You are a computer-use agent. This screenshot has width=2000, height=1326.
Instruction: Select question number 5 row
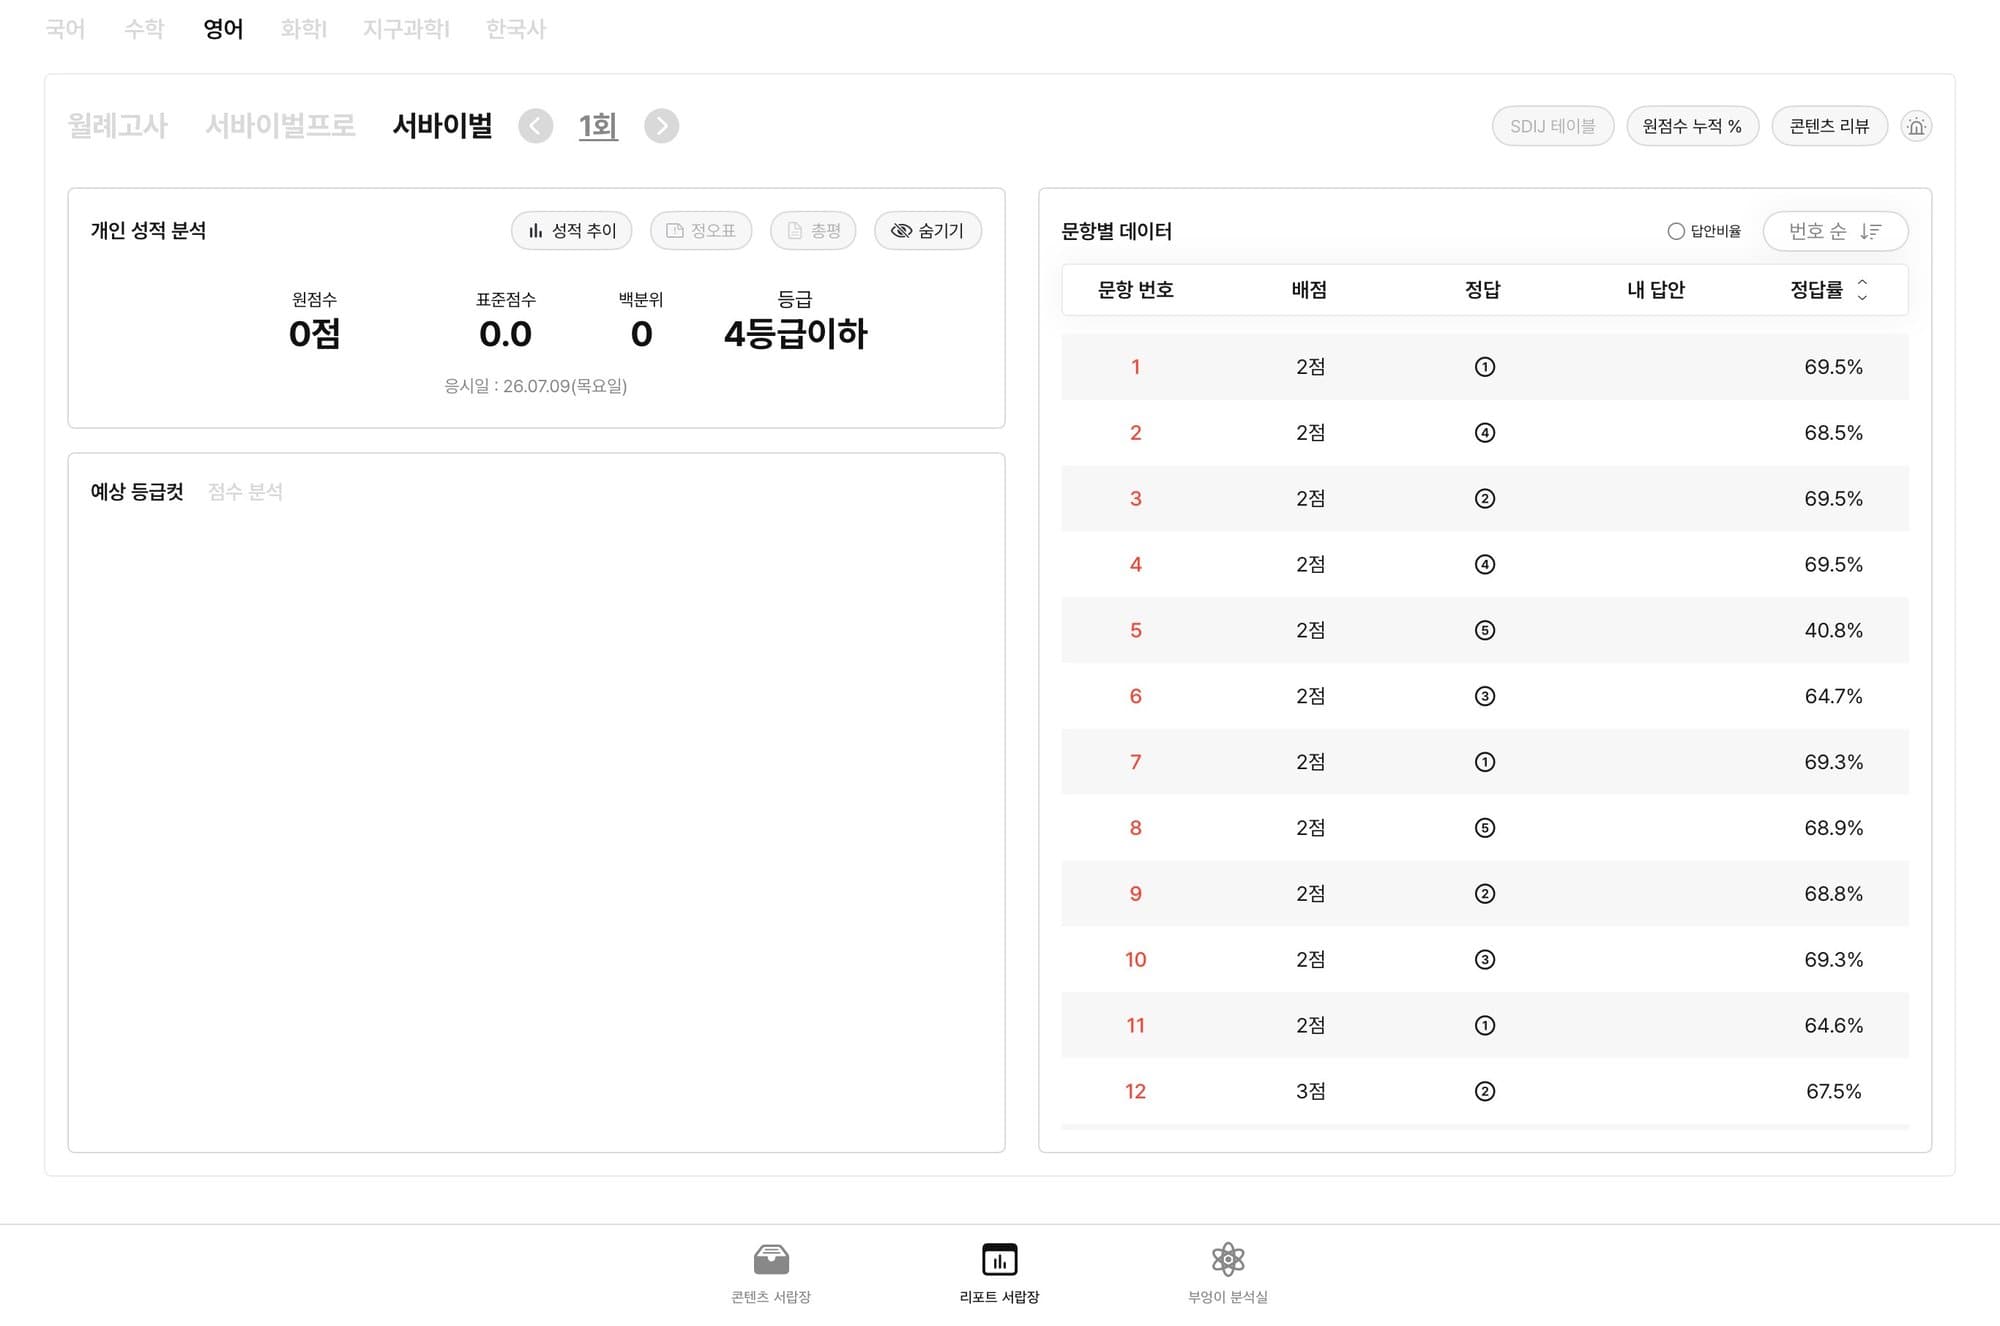(1485, 630)
